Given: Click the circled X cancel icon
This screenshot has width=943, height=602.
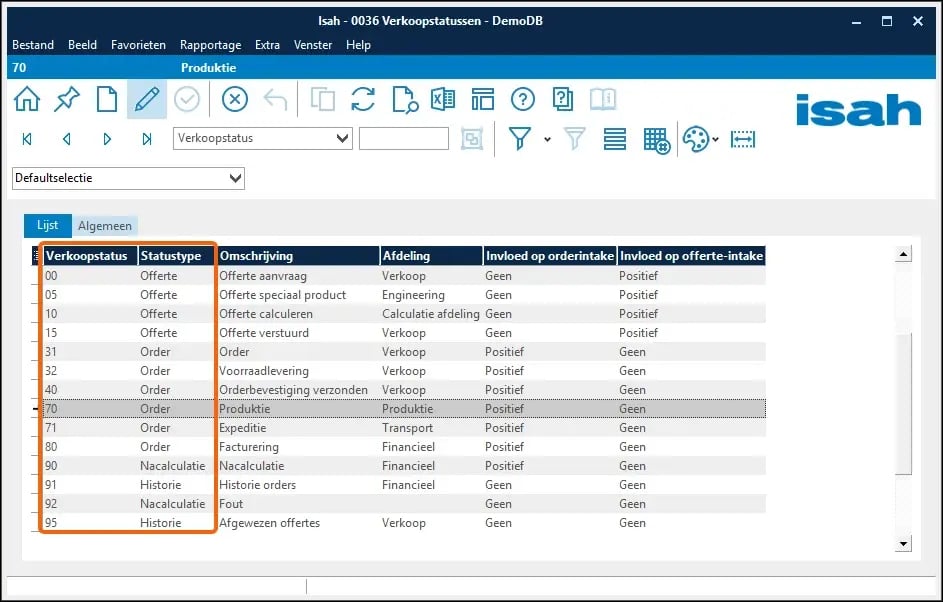Looking at the screenshot, I should (235, 99).
